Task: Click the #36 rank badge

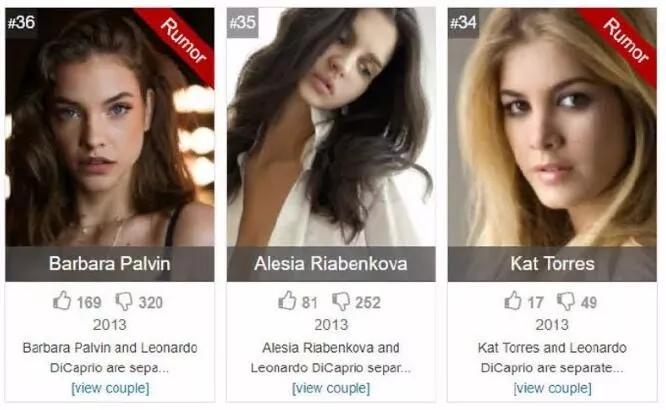Action: coord(21,23)
